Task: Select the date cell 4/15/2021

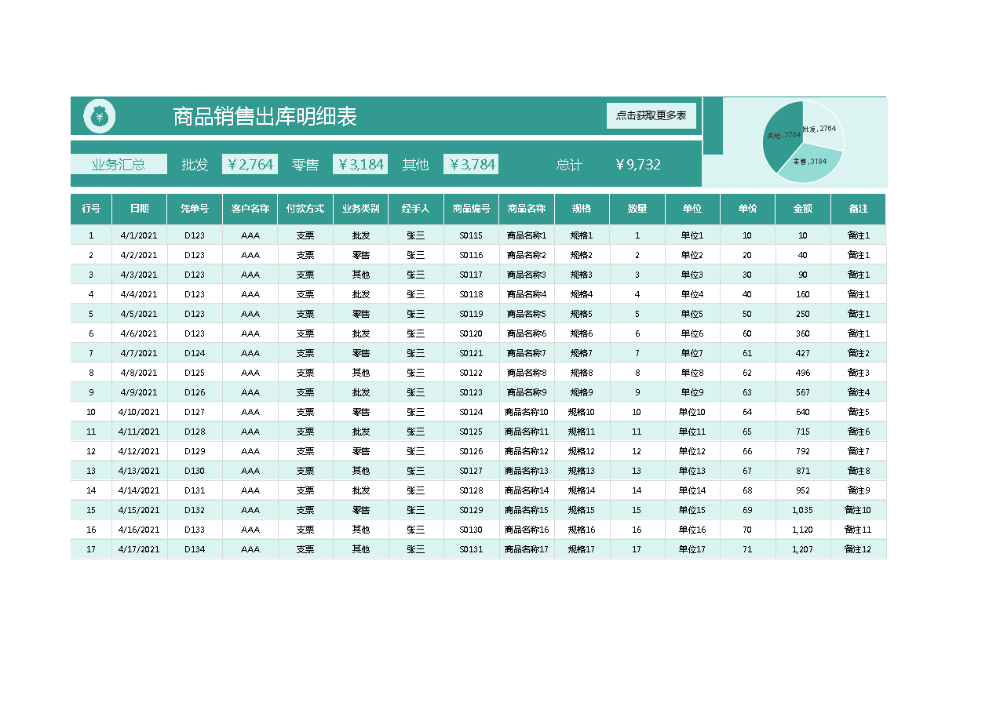Action: point(139,510)
